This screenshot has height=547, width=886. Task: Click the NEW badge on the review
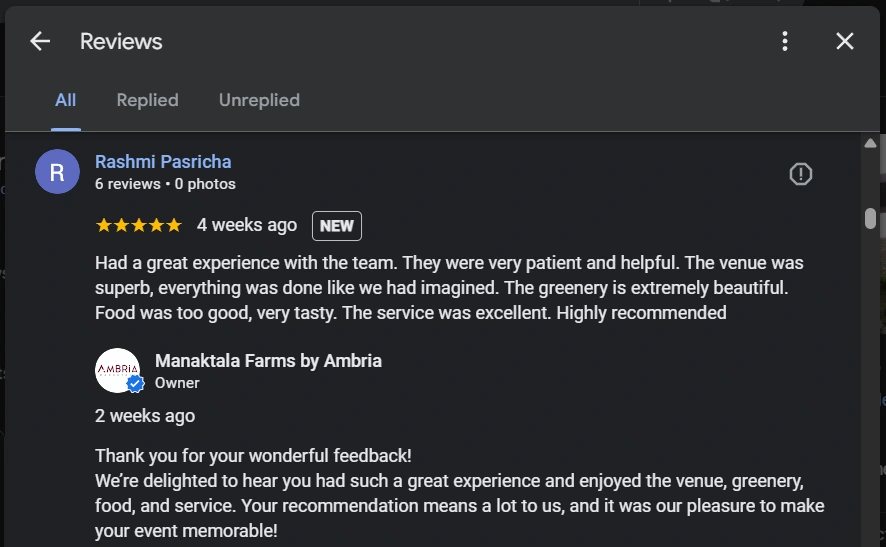point(336,226)
